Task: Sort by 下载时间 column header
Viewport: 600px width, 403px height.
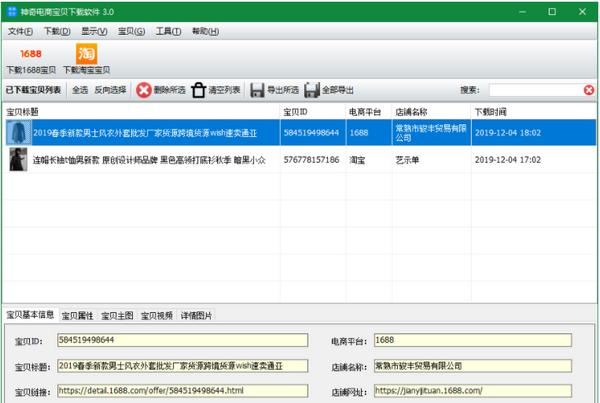Action: [x=534, y=112]
